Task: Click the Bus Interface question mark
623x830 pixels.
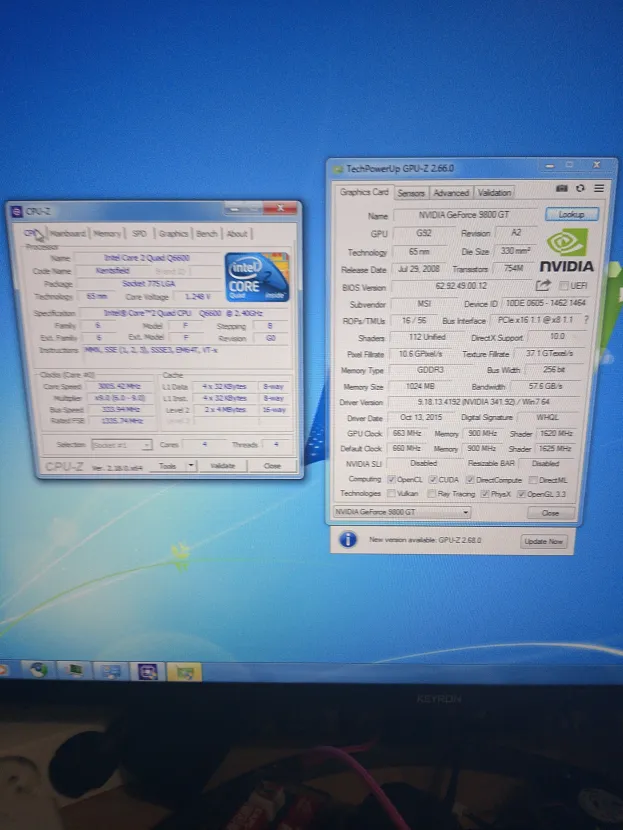Action: 585,320
